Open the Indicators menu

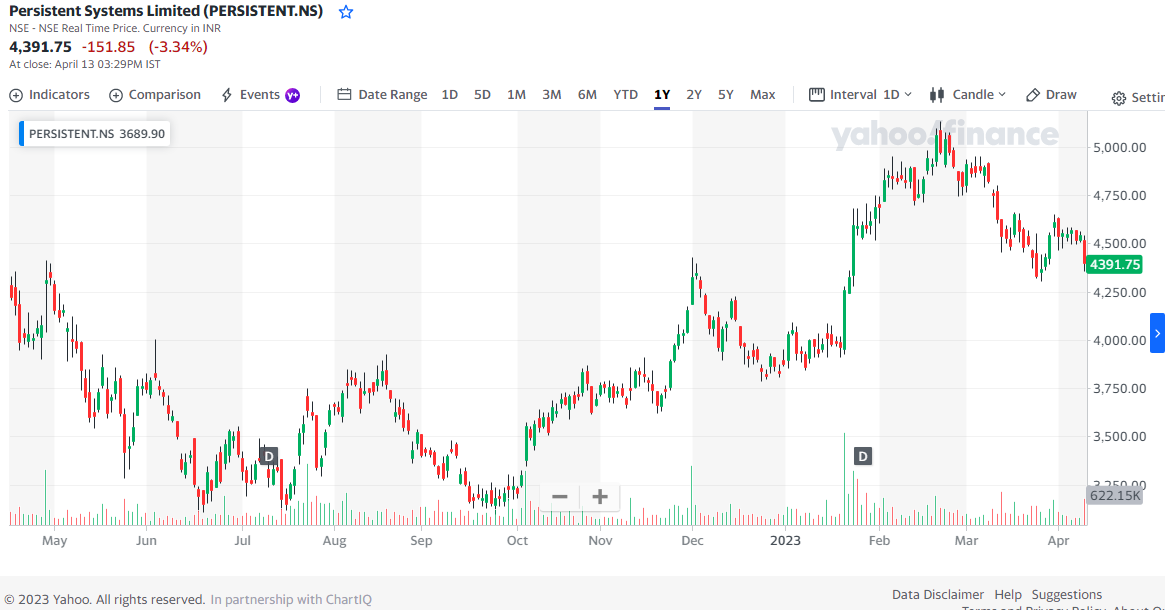49,95
